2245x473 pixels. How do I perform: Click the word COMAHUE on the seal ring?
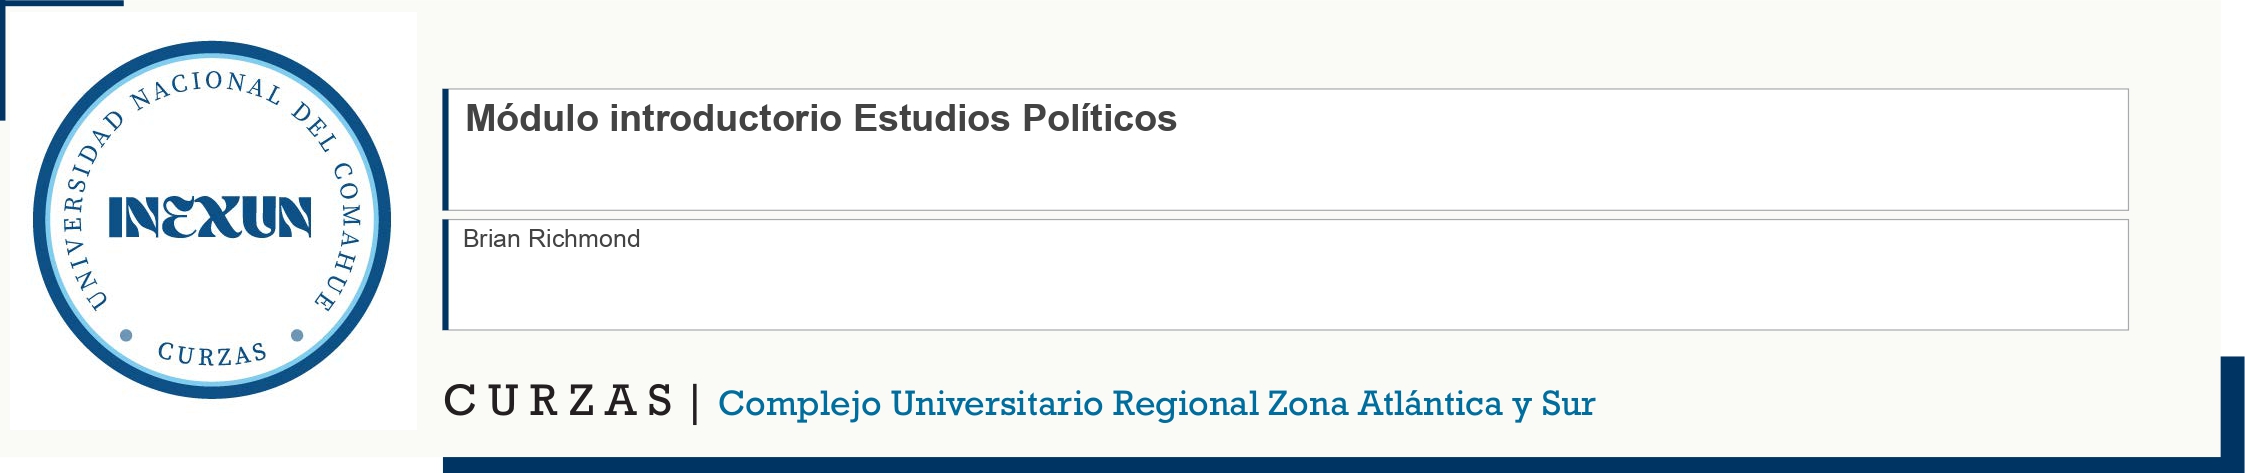pyautogui.click(x=343, y=236)
